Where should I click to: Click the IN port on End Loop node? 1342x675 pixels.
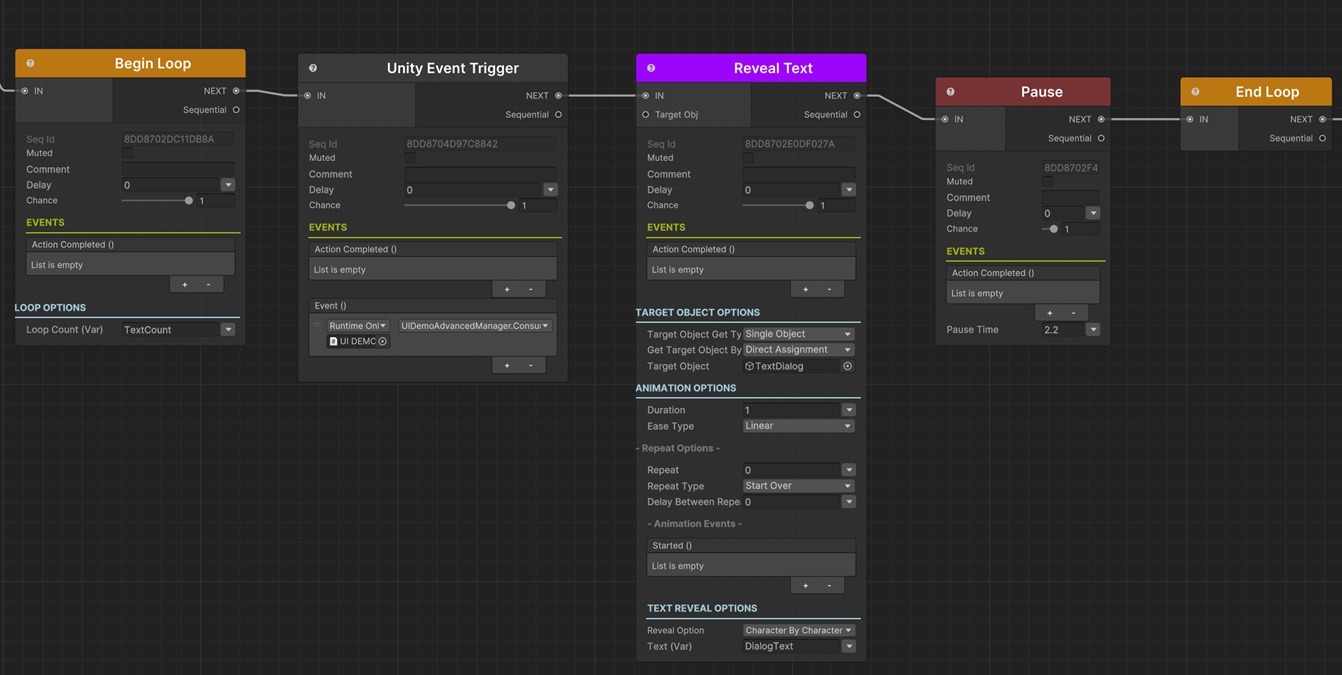(1189, 119)
